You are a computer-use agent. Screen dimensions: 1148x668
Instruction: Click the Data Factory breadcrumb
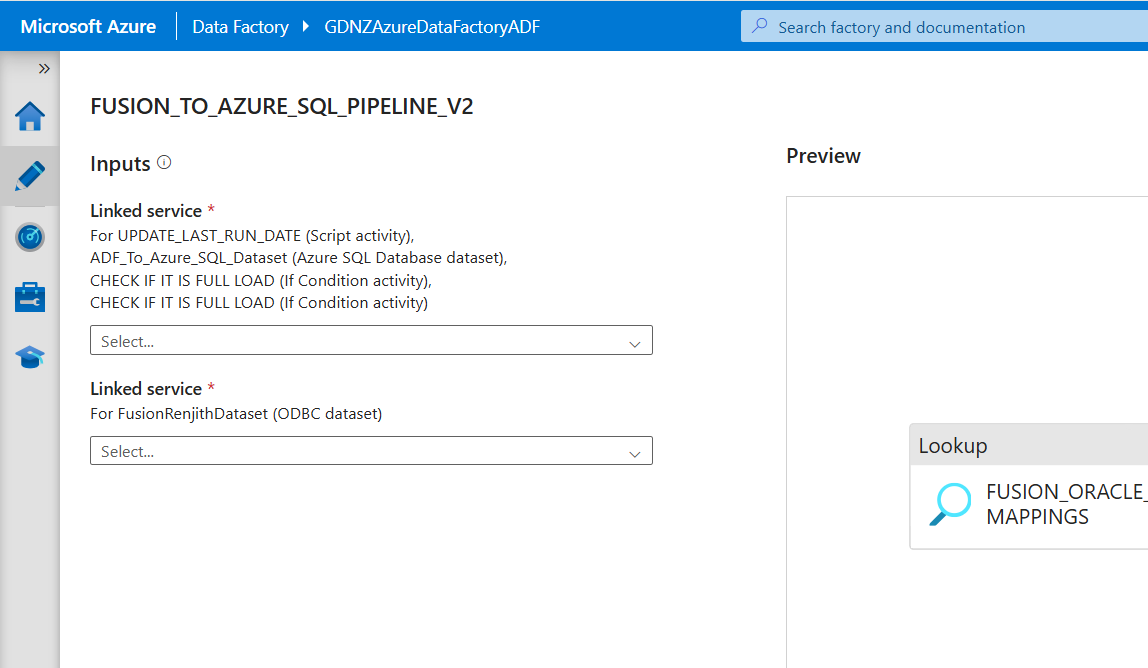click(x=240, y=27)
